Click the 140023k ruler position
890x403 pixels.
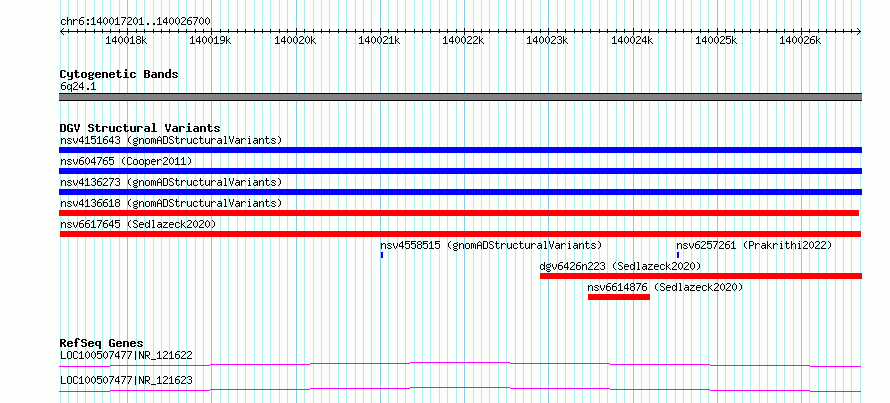click(x=548, y=40)
